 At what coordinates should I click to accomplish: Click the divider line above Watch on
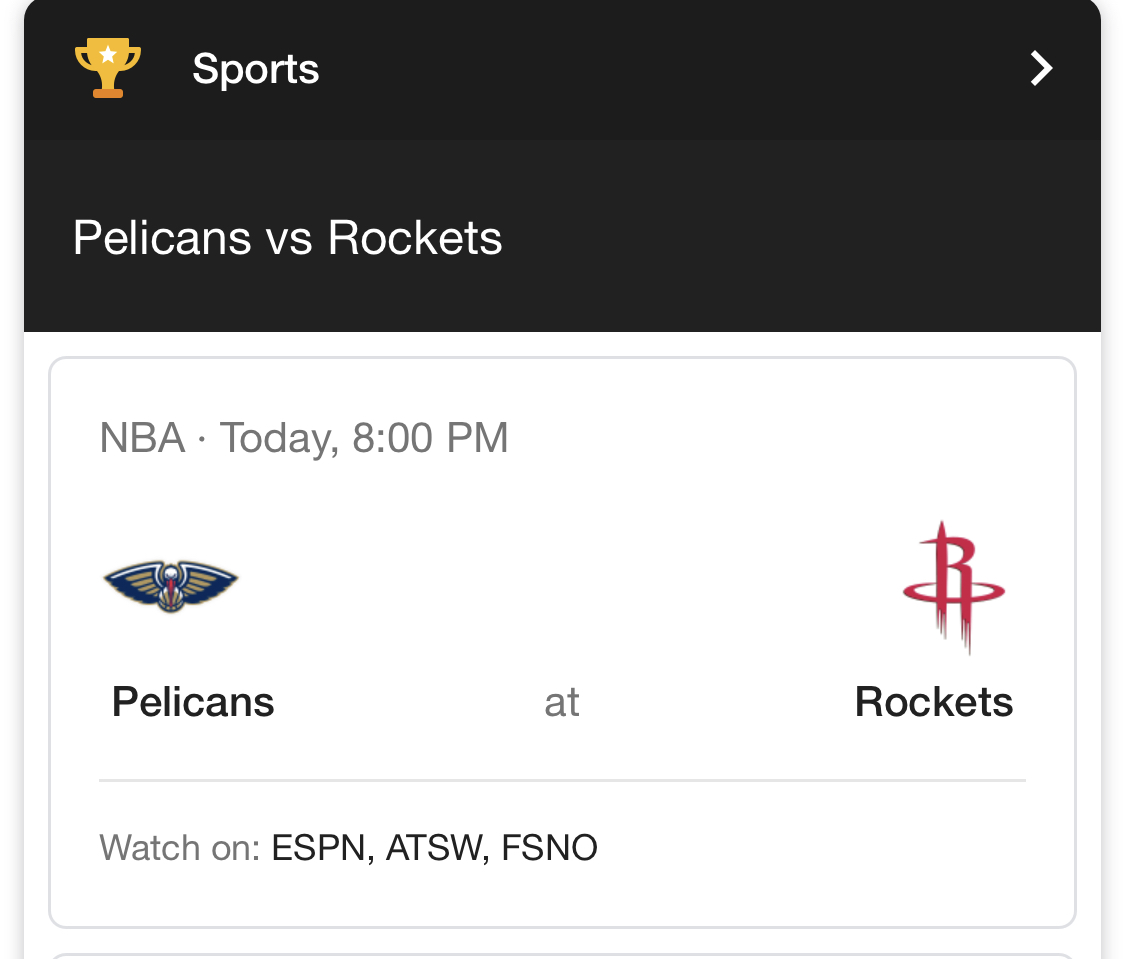[x=562, y=780]
